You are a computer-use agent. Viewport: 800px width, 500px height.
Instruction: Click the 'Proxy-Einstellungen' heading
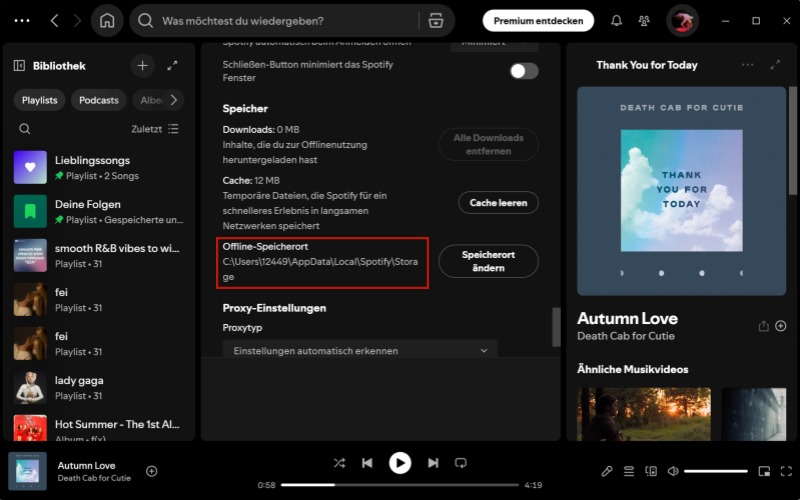[274, 308]
